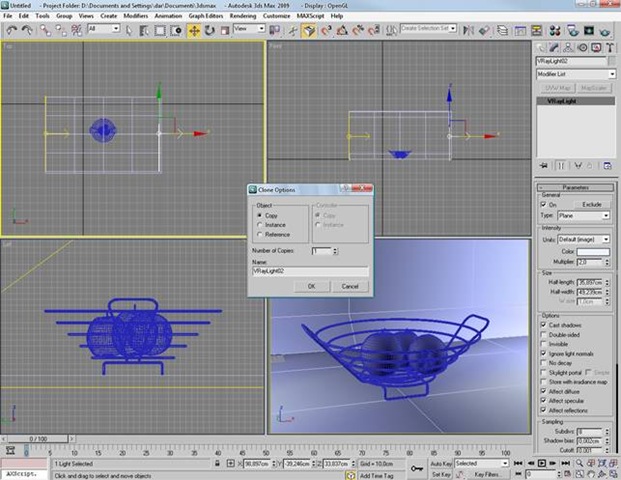Select the Move tool in toolbar
The image size is (621, 480).
194,30
